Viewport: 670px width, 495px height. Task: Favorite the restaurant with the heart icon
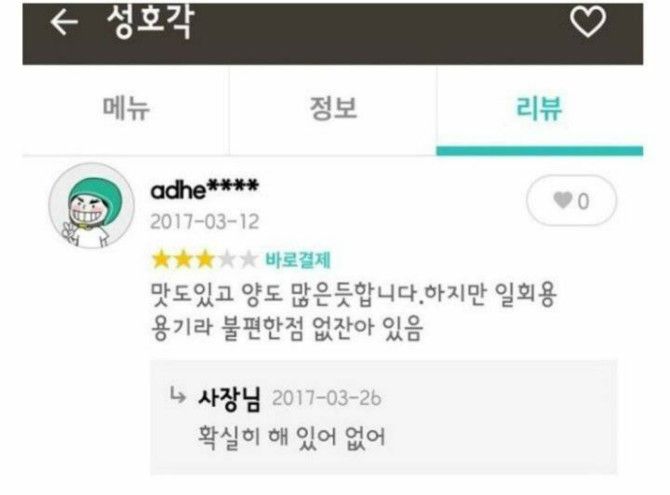588,21
